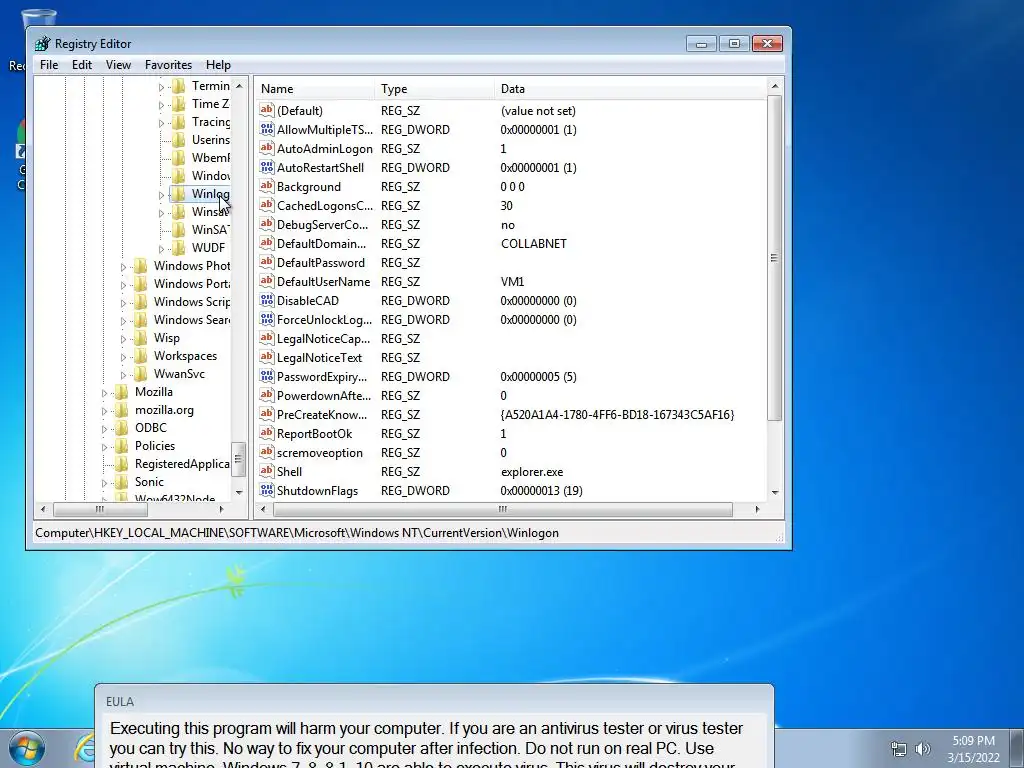Screen dimensions: 1024x768
Task: Select the AllowMultipleTS value icon
Action: point(266,129)
